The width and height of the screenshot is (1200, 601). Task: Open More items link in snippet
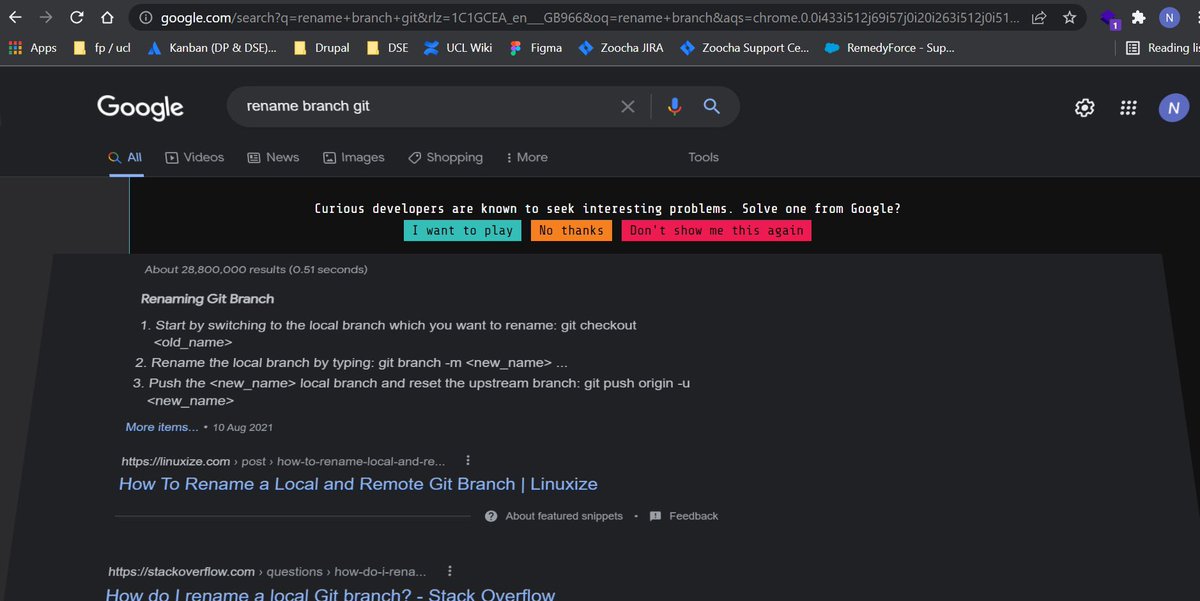[x=162, y=427]
